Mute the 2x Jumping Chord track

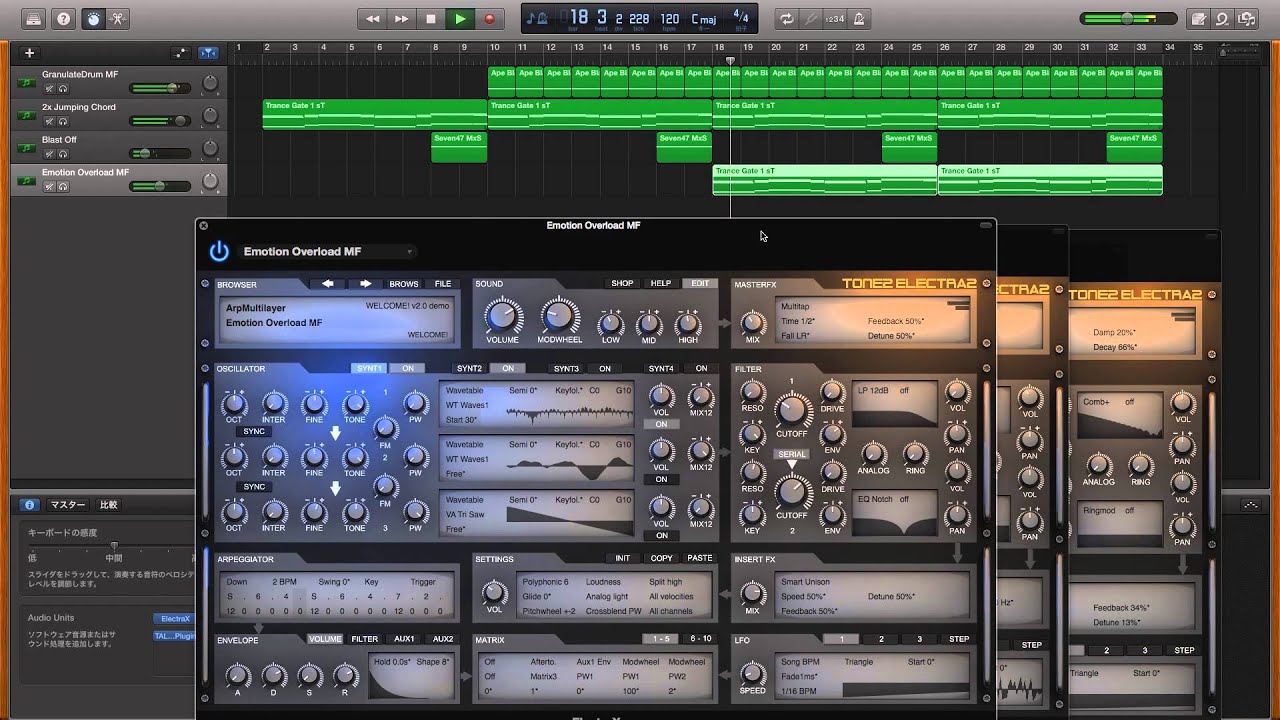coord(49,122)
